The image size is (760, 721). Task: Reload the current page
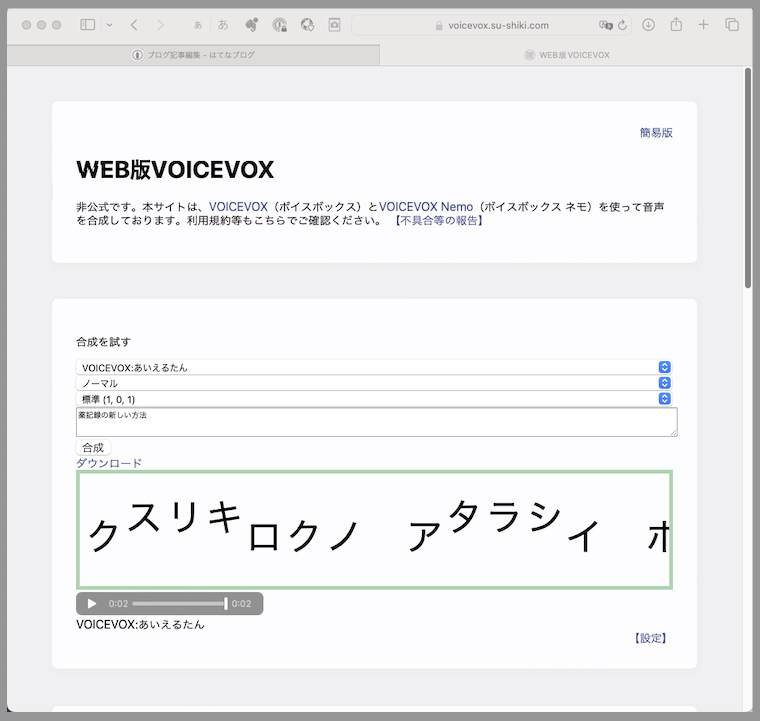pos(623,25)
